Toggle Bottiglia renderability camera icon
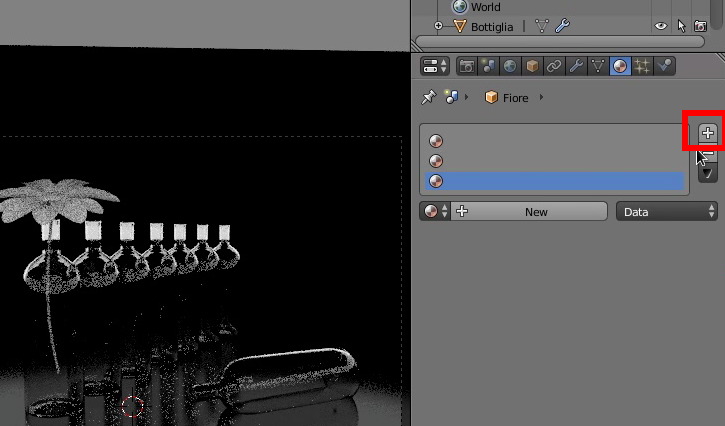725x426 pixels. (x=700, y=26)
